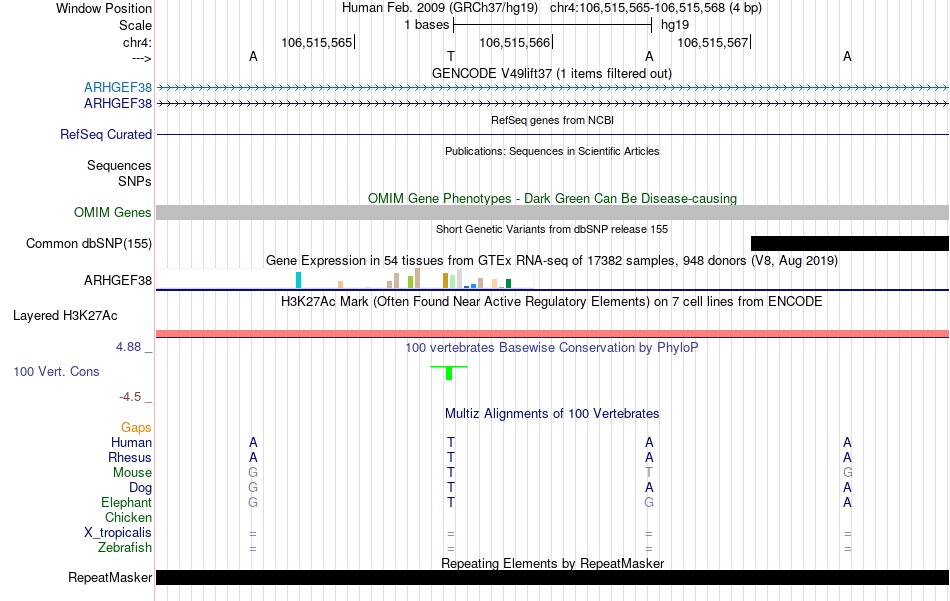Click the green PhyloP conservation bar

tap(449, 373)
